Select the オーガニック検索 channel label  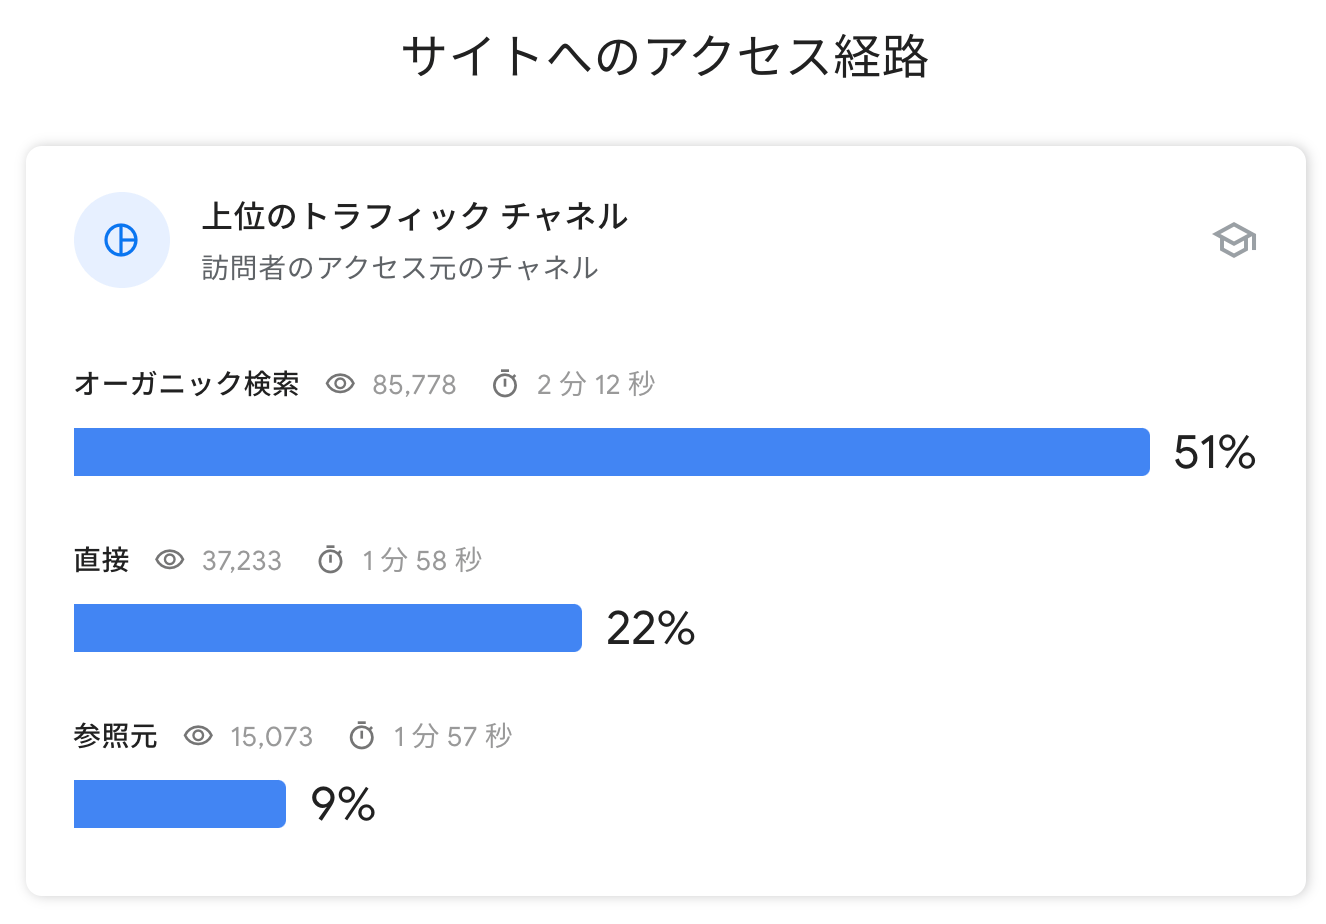187,384
